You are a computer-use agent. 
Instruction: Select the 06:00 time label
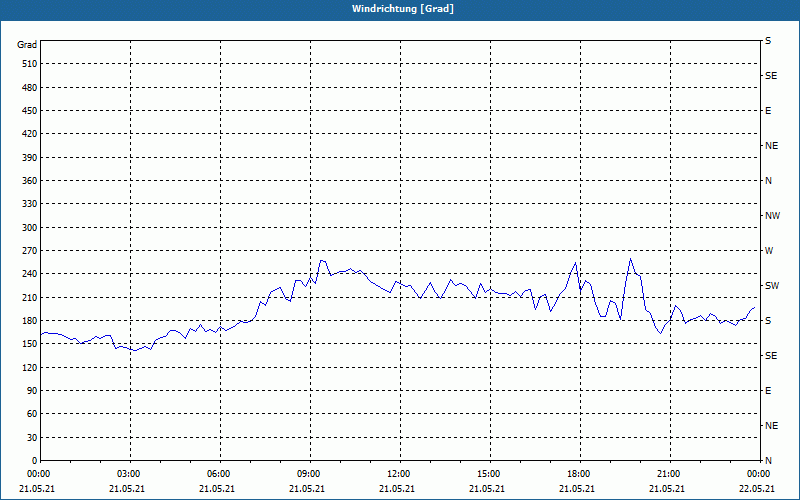click(220, 473)
